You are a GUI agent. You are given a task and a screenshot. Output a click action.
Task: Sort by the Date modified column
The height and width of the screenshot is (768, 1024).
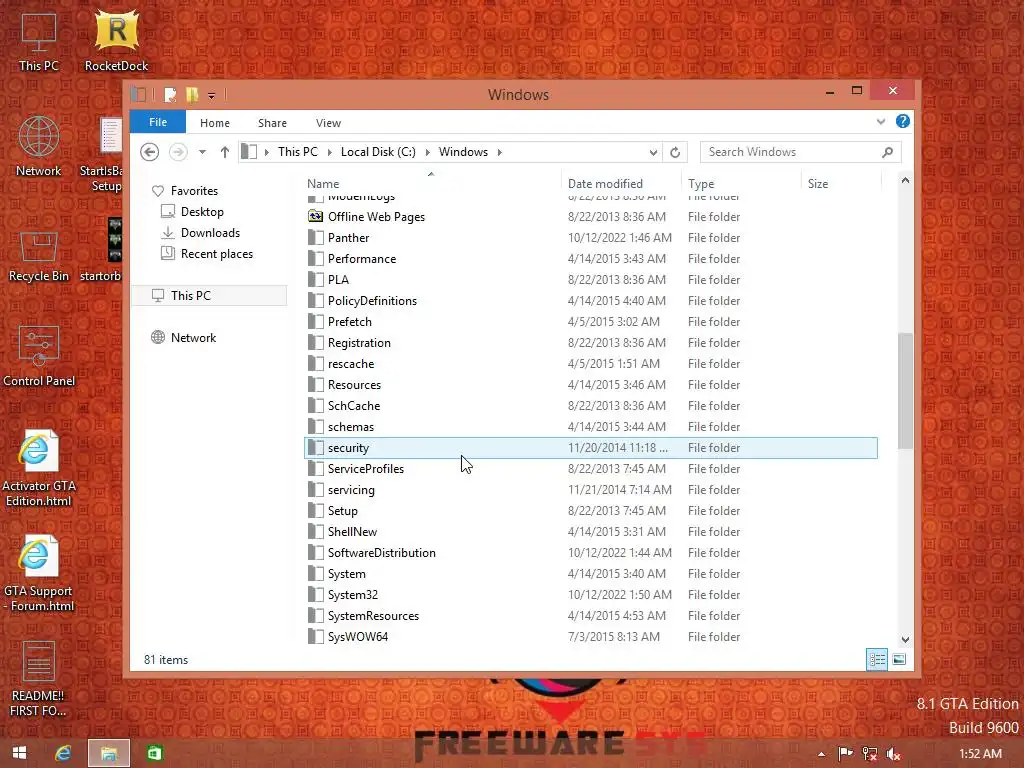pos(620,184)
